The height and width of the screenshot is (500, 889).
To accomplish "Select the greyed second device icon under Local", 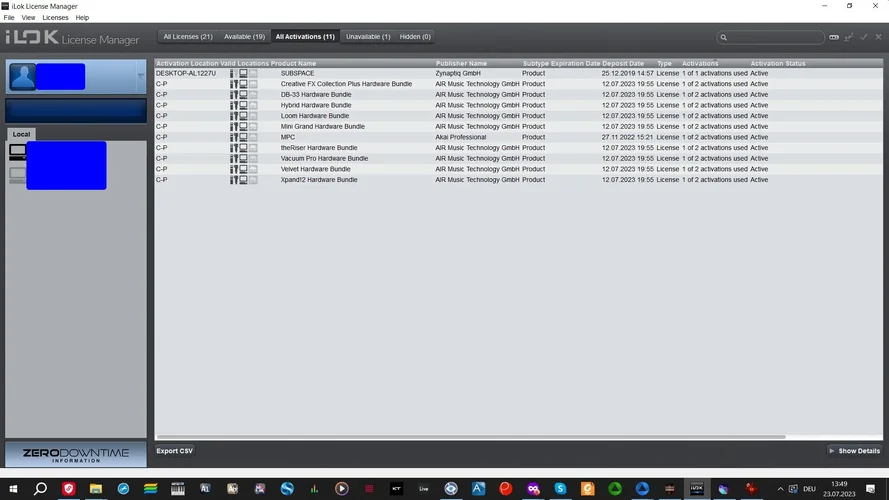I will click(x=18, y=175).
